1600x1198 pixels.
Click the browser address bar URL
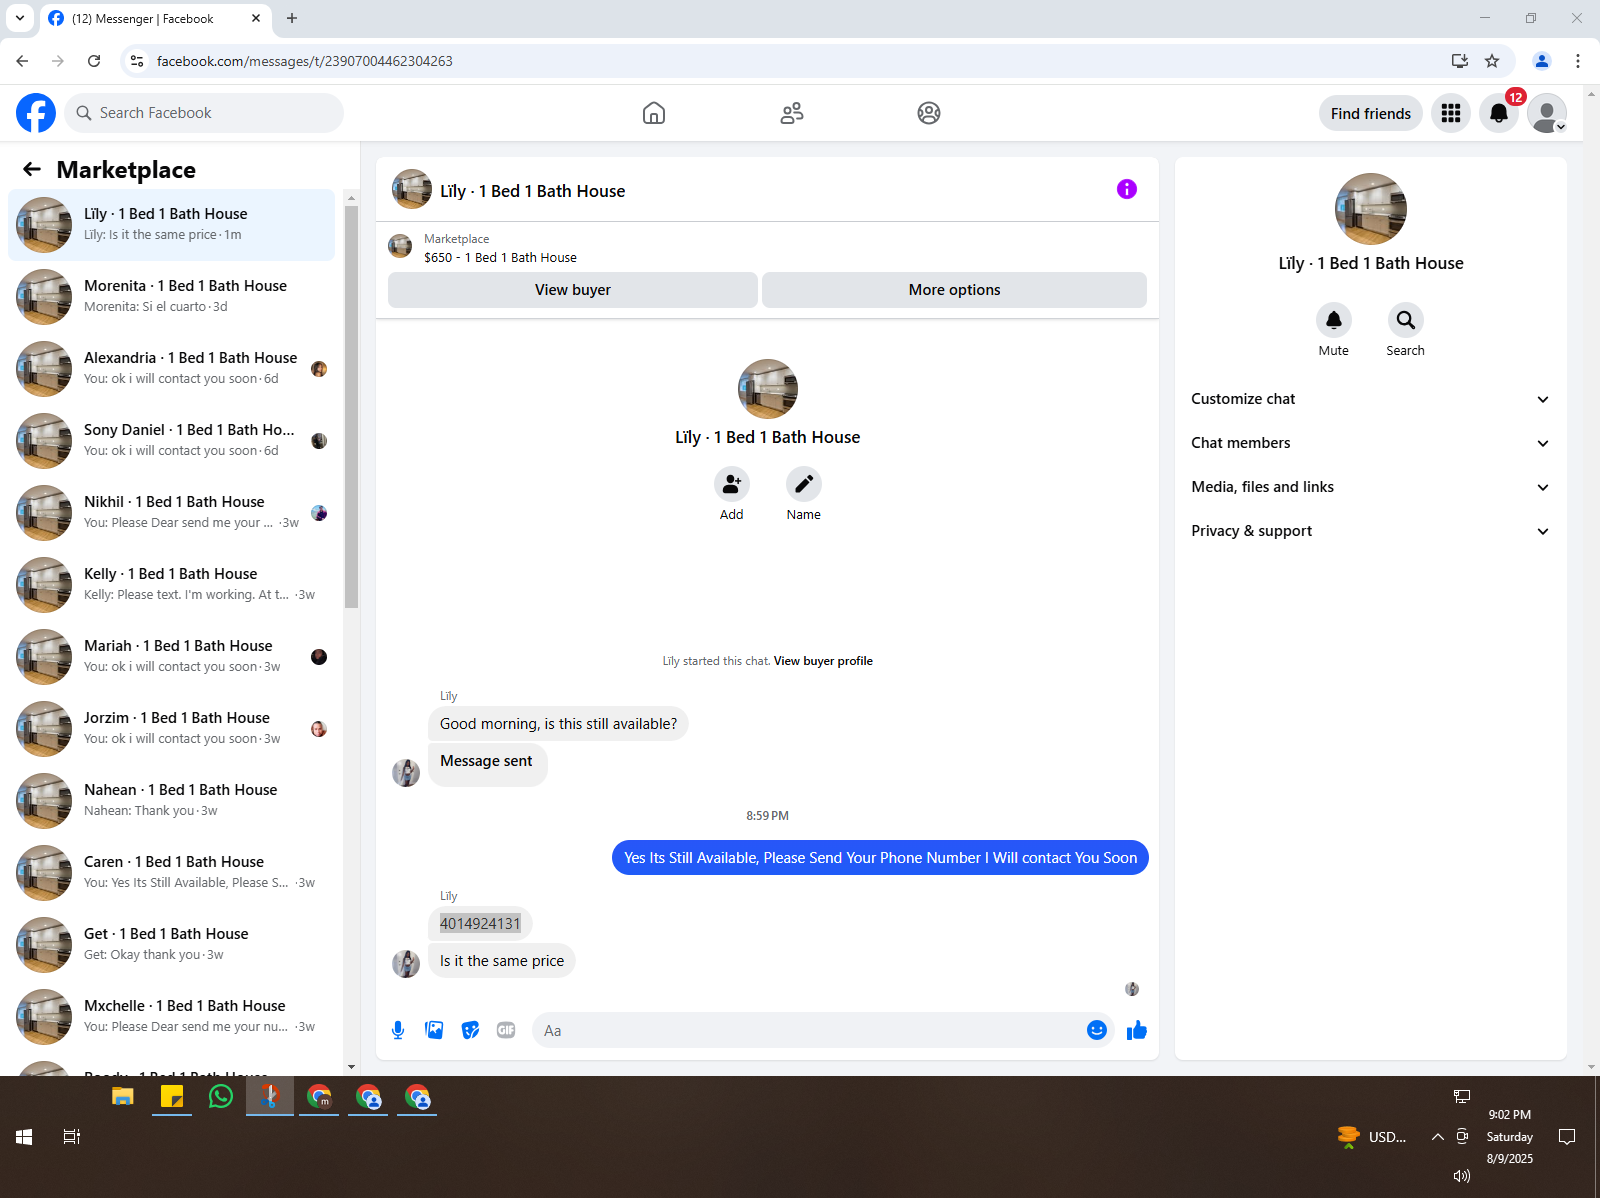coord(304,61)
